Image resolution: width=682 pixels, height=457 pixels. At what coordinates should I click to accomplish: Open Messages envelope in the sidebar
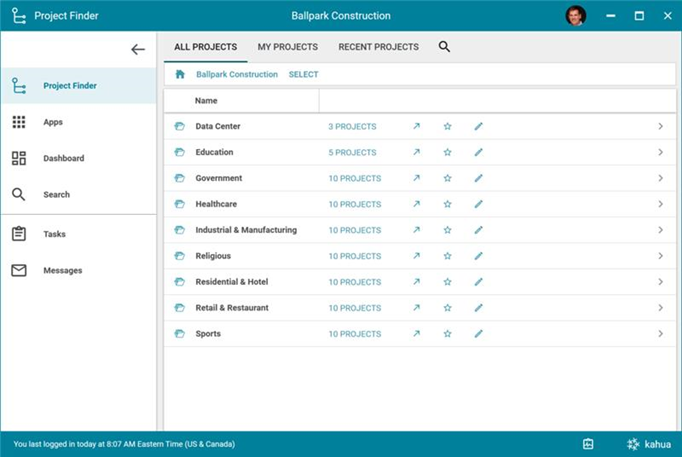click(x=19, y=270)
